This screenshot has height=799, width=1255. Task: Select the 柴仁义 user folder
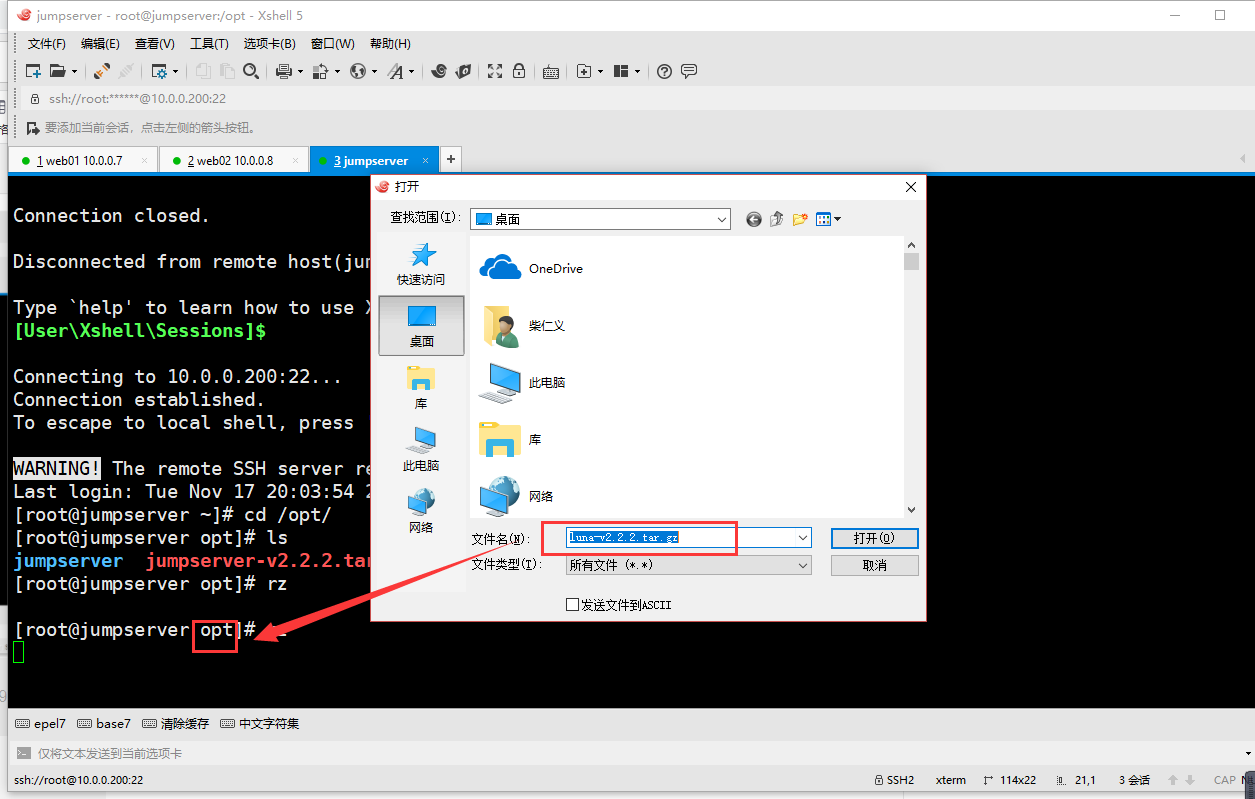pyautogui.click(x=523, y=326)
